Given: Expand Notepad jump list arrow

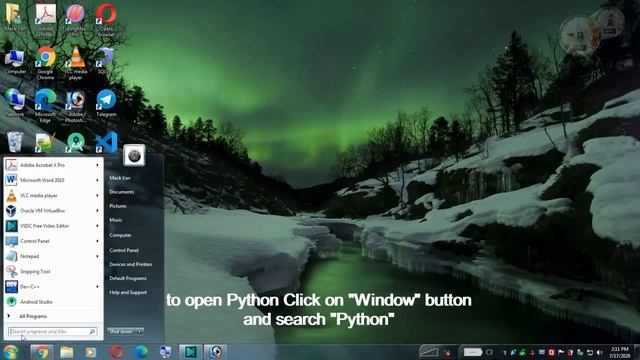Looking at the screenshot, I should coord(97,256).
